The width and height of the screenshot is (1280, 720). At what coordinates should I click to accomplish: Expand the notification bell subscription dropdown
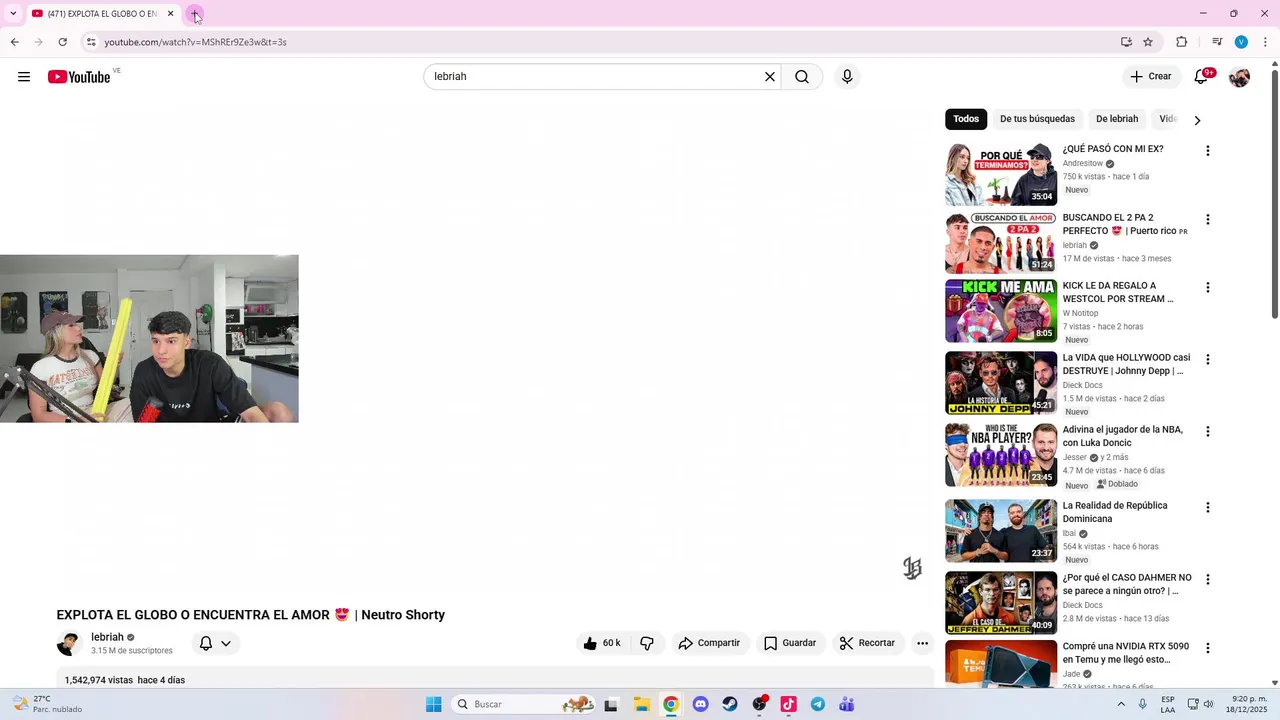coord(226,643)
